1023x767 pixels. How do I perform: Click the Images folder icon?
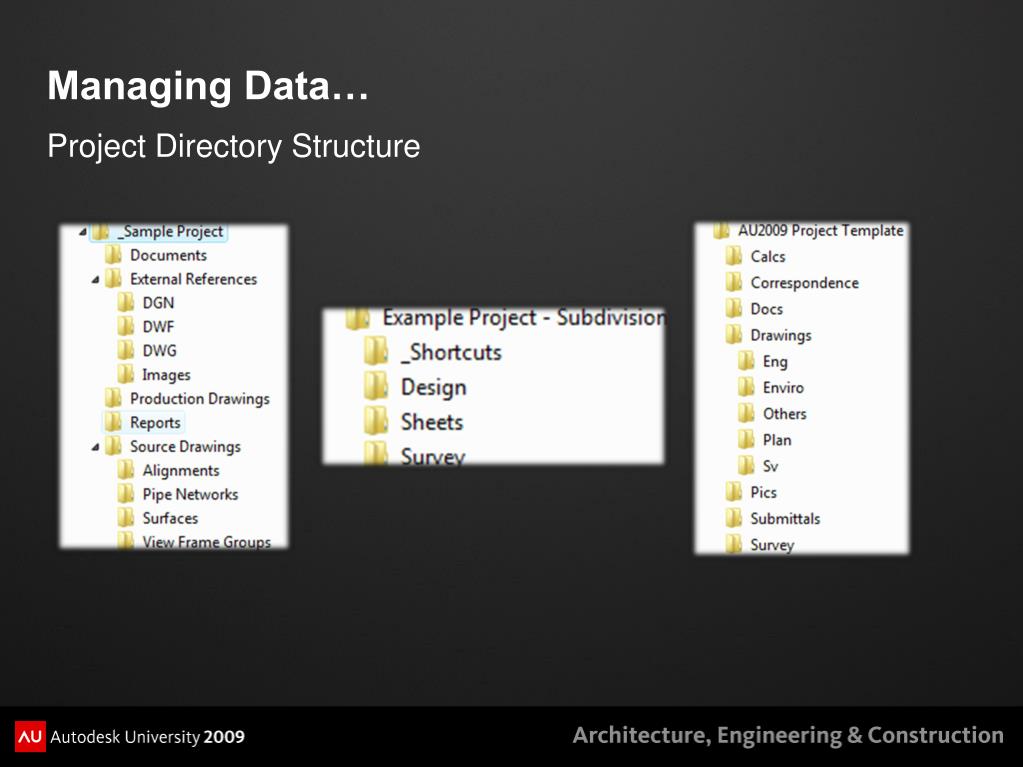(x=126, y=374)
